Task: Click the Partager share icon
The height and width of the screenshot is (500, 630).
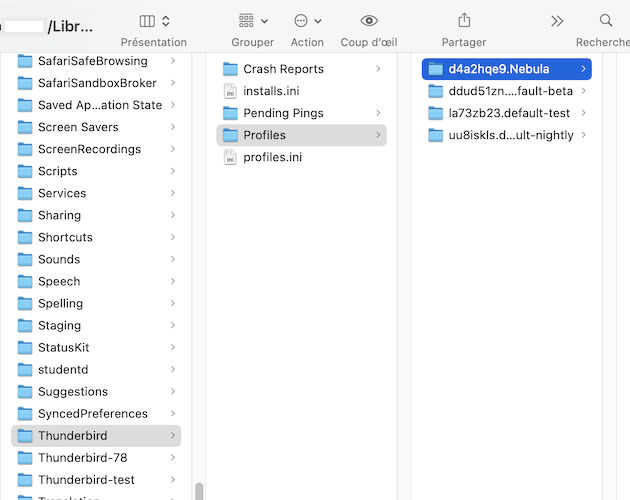Action: pyautogui.click(x=464, y=20)
